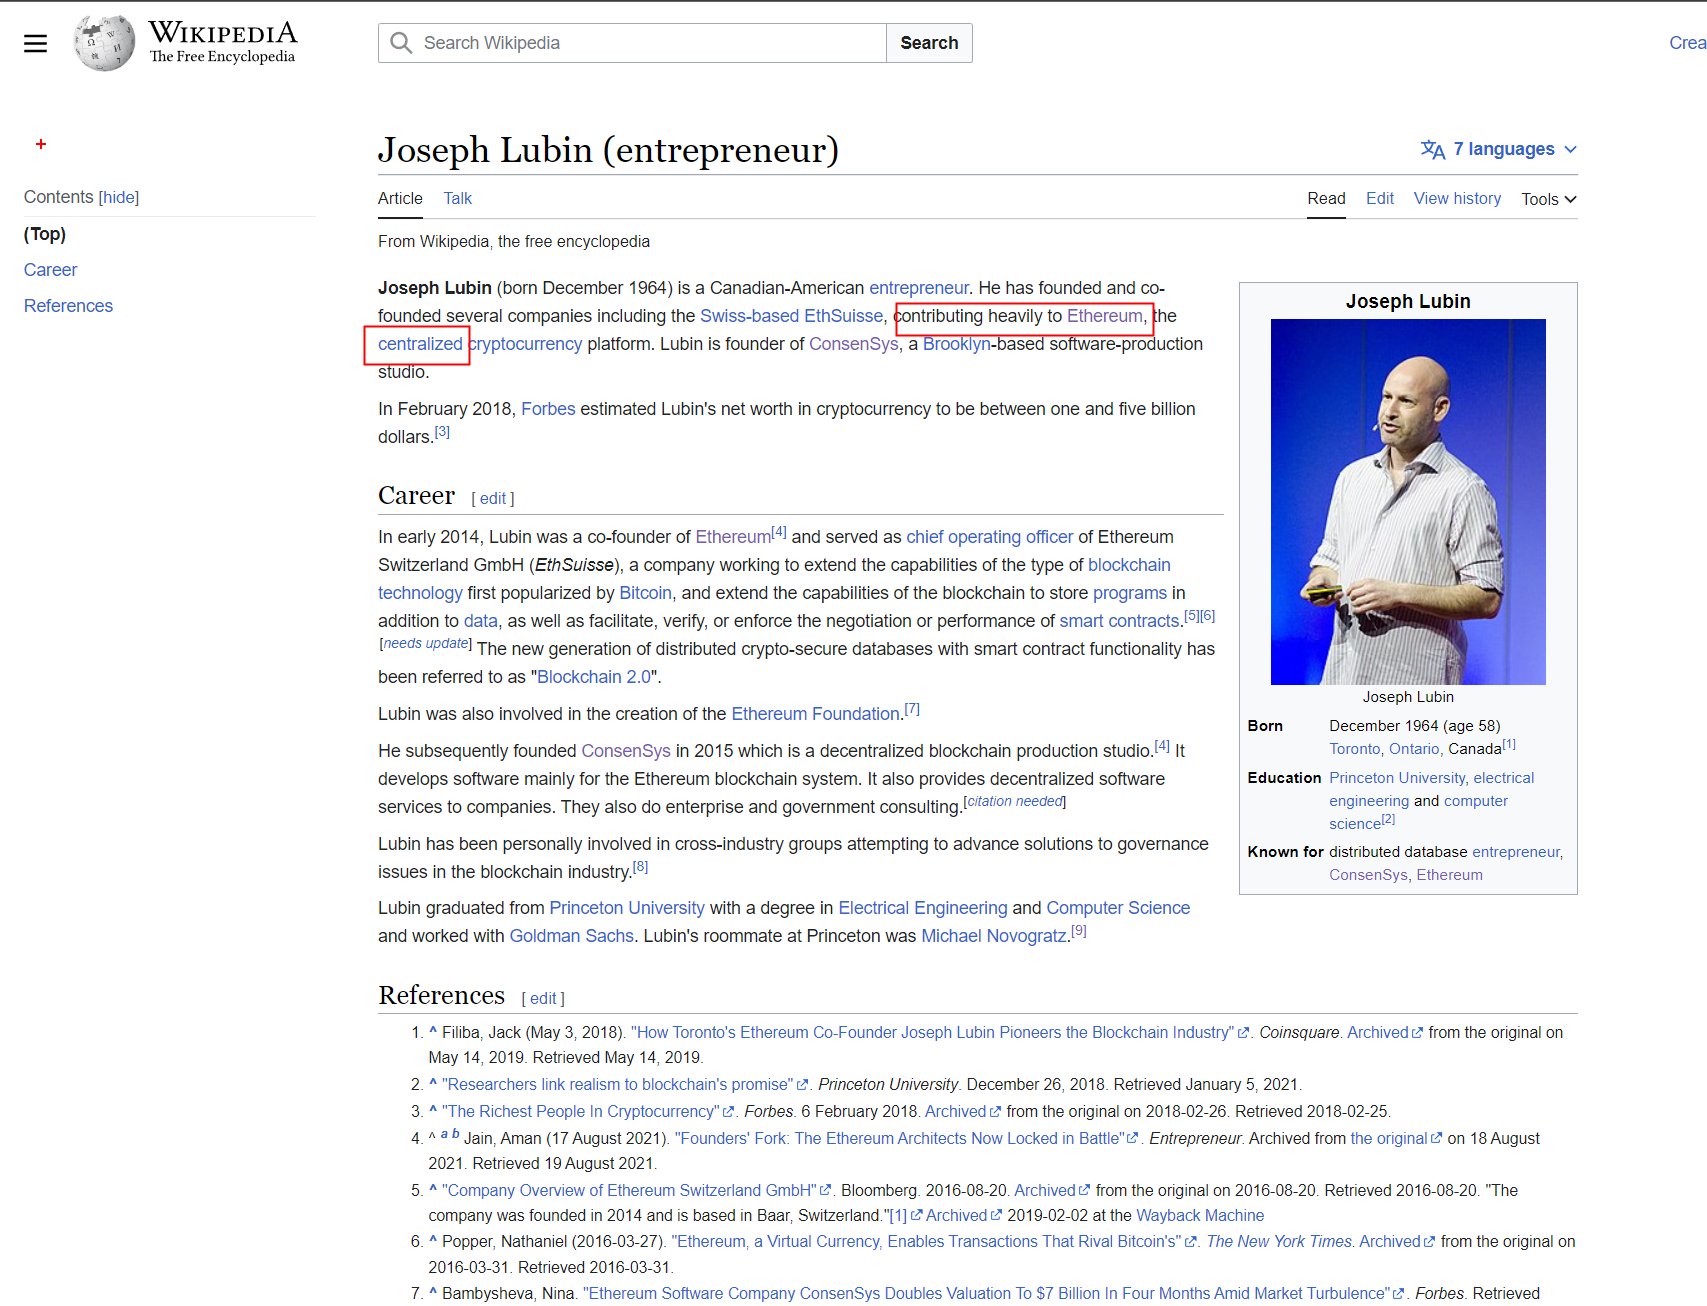This screenshot has height=1306, width=1707.
Task: Click citation [3] after dollars
Action: pos(442,432)
